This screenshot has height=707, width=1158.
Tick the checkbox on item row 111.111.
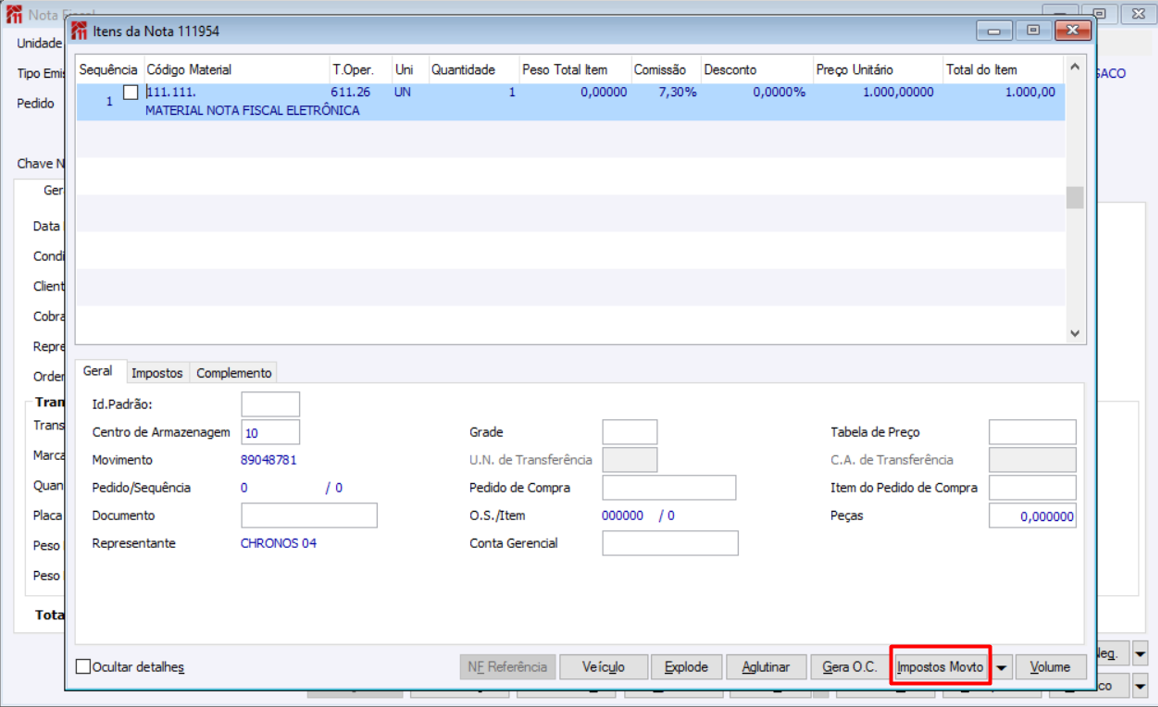point(131,92)
